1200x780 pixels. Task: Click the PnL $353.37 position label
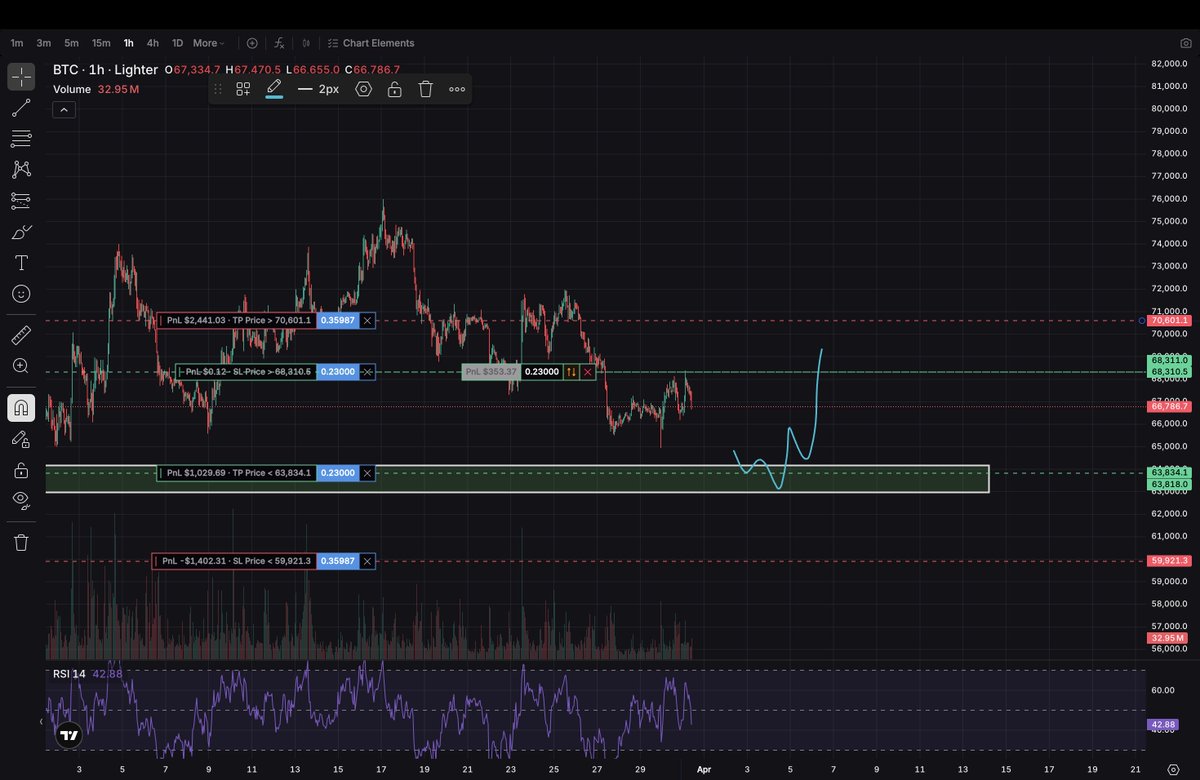click(x=490, y=371)
